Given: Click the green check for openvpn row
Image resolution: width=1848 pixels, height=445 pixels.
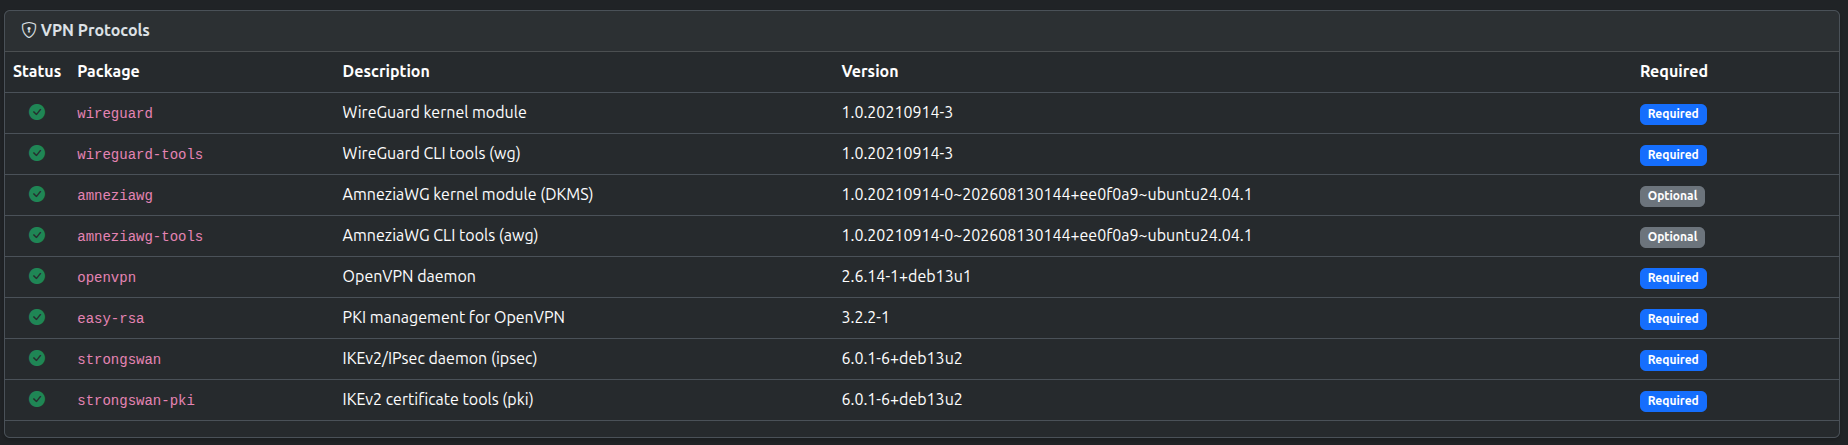Looking at the screenshot, I should (37, 276).
